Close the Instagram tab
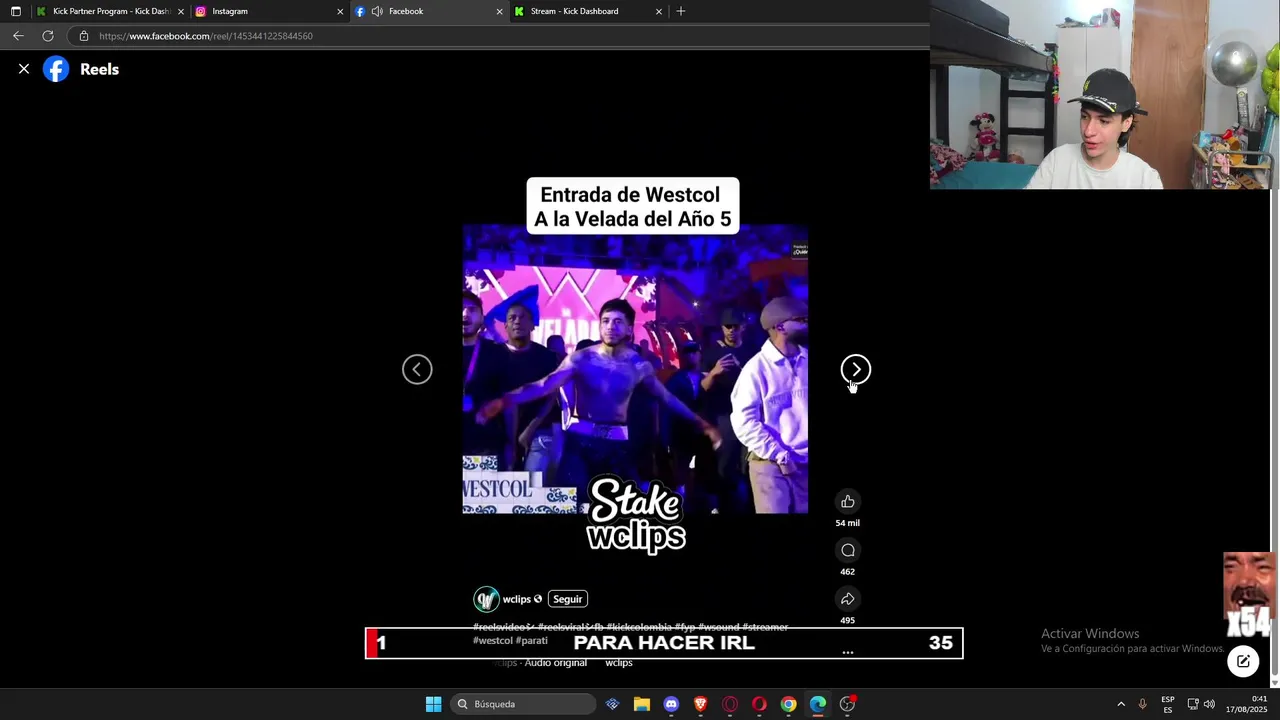1280x720 pixels. [x=340, y=11]
